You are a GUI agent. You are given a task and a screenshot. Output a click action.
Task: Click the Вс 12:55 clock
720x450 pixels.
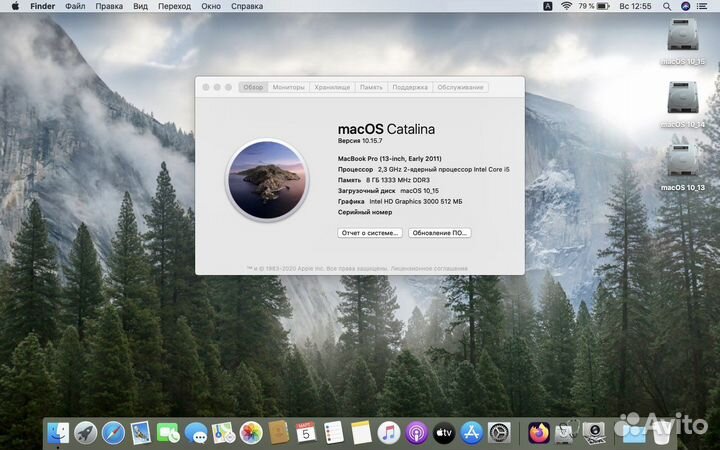coord(635,6)
